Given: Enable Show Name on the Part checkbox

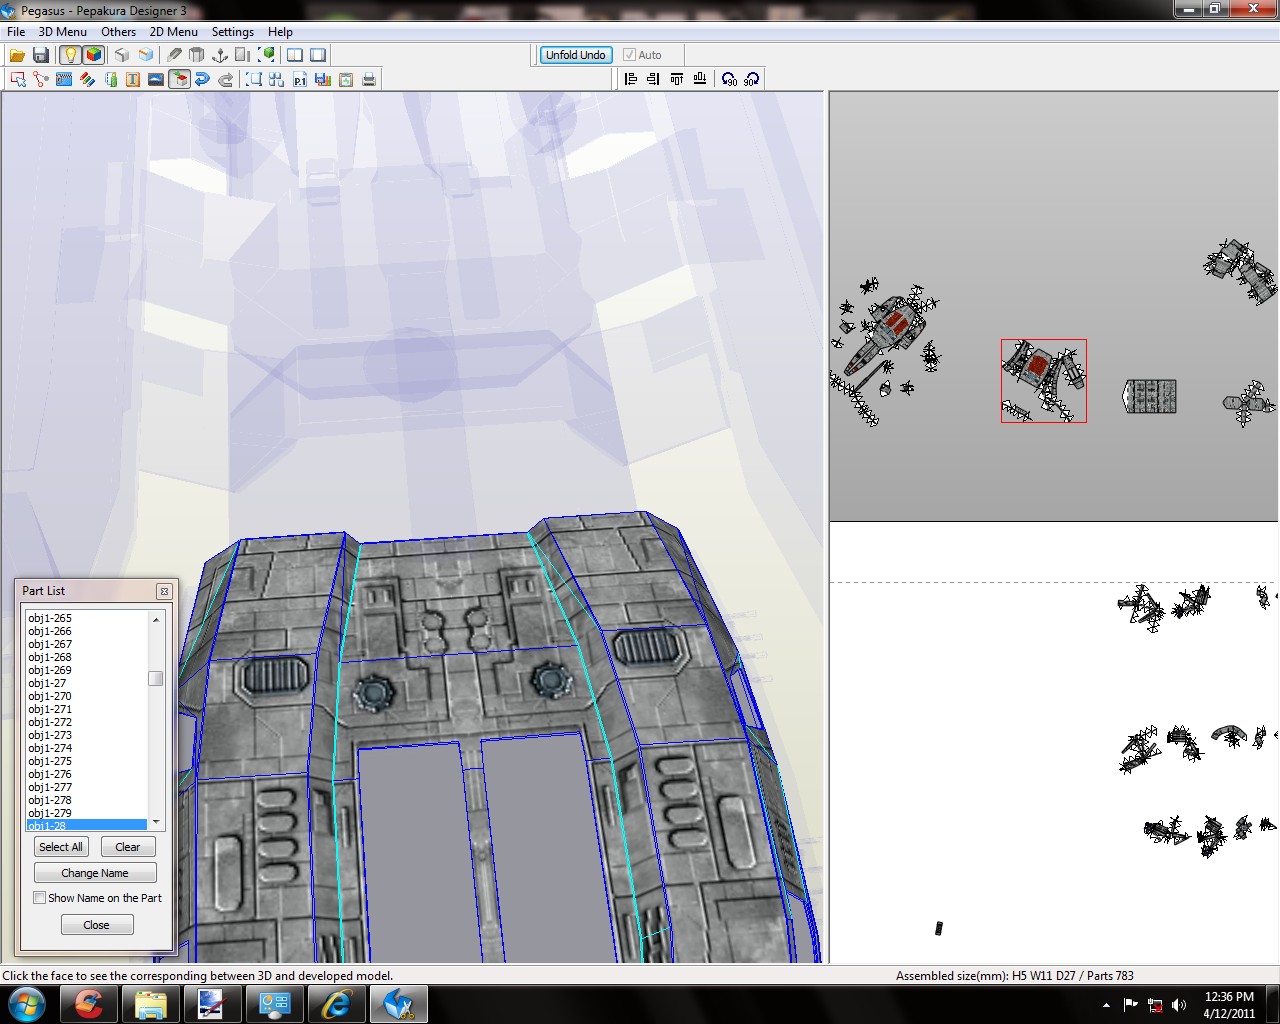Looking at the screenshot, I should click(x=40, y=898).
